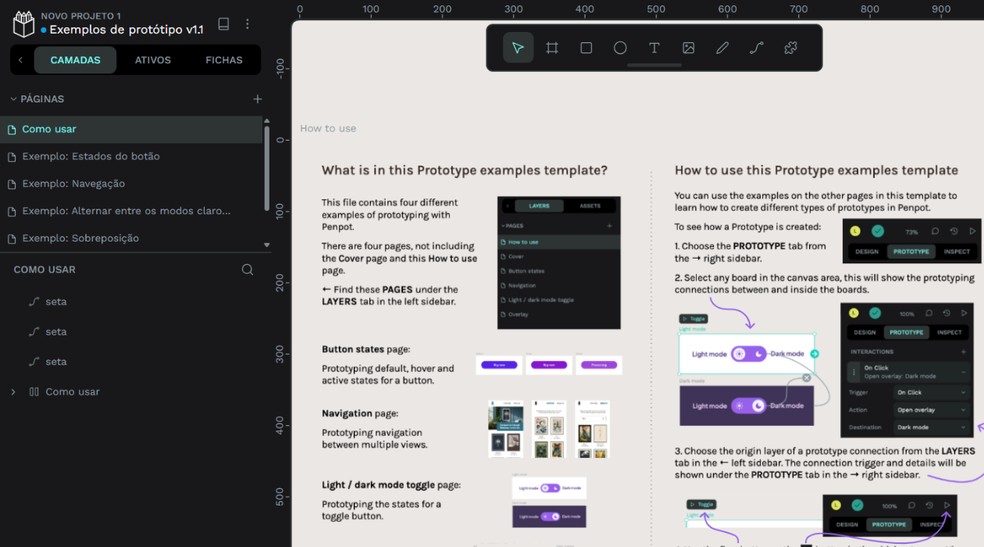Image resolution: width=984 pixels, height=547 pixels.
Task: Open page Exemplo: Sobreposição
Action: click(x=131, y=238)
